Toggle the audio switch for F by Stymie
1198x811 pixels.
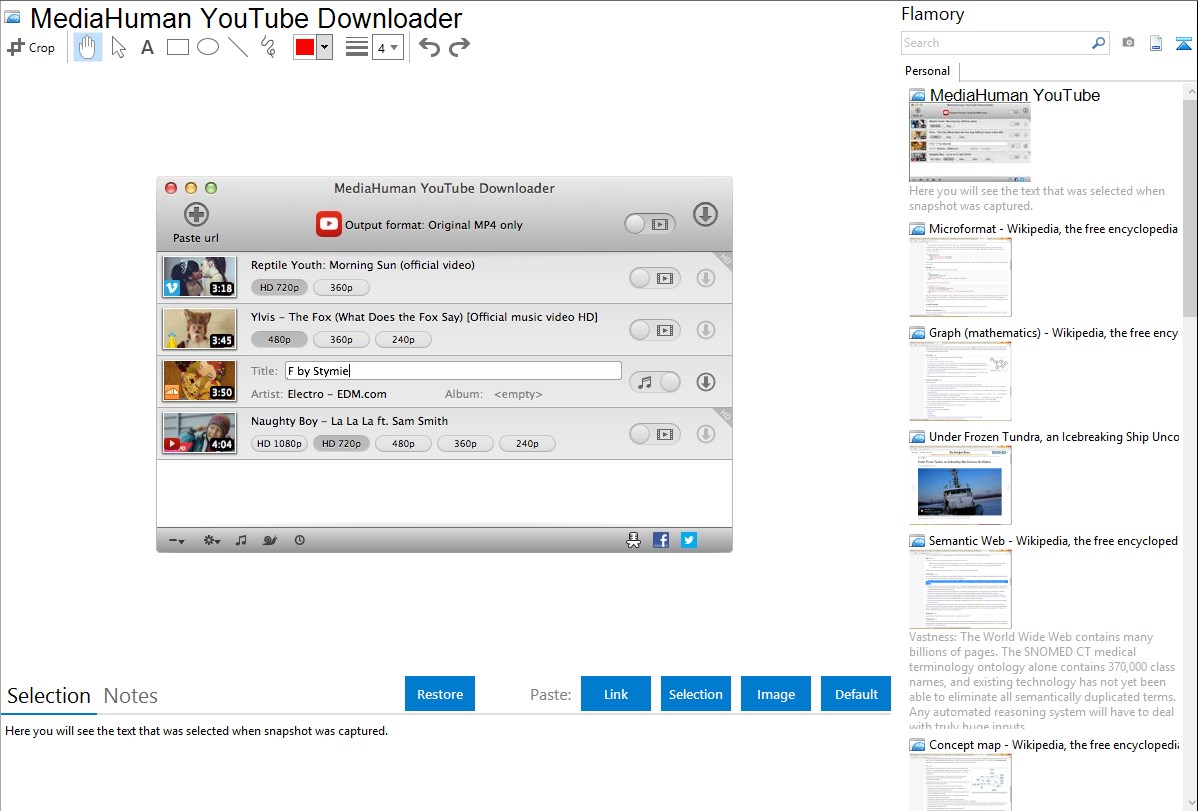point(654,382)
